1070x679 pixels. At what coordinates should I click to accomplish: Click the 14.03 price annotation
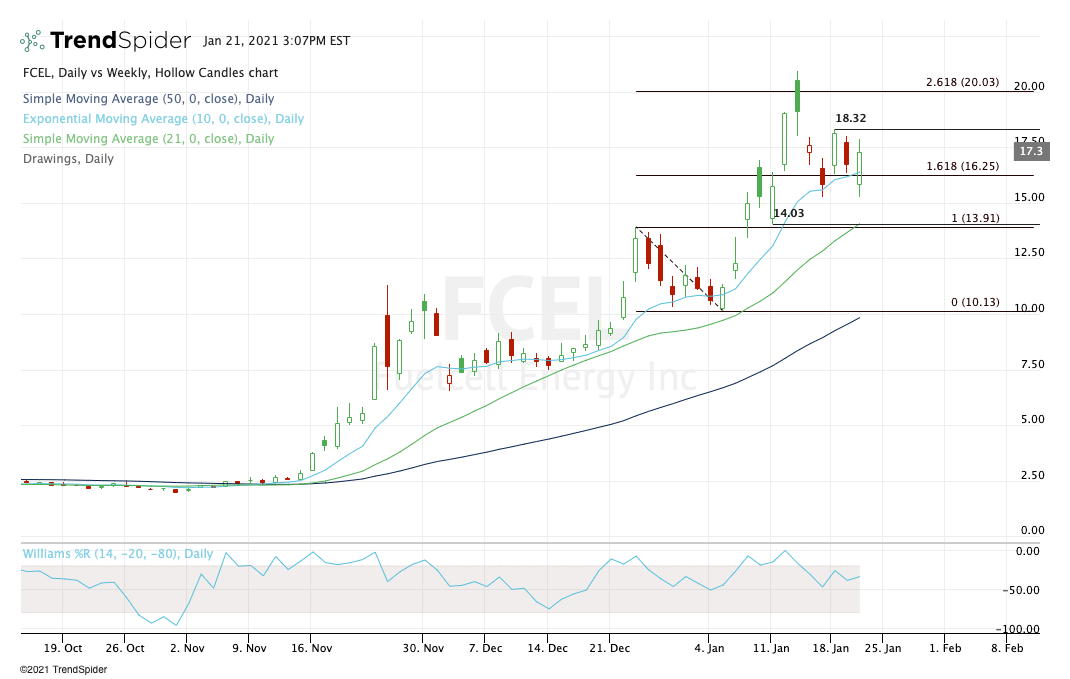pos(789,213)
